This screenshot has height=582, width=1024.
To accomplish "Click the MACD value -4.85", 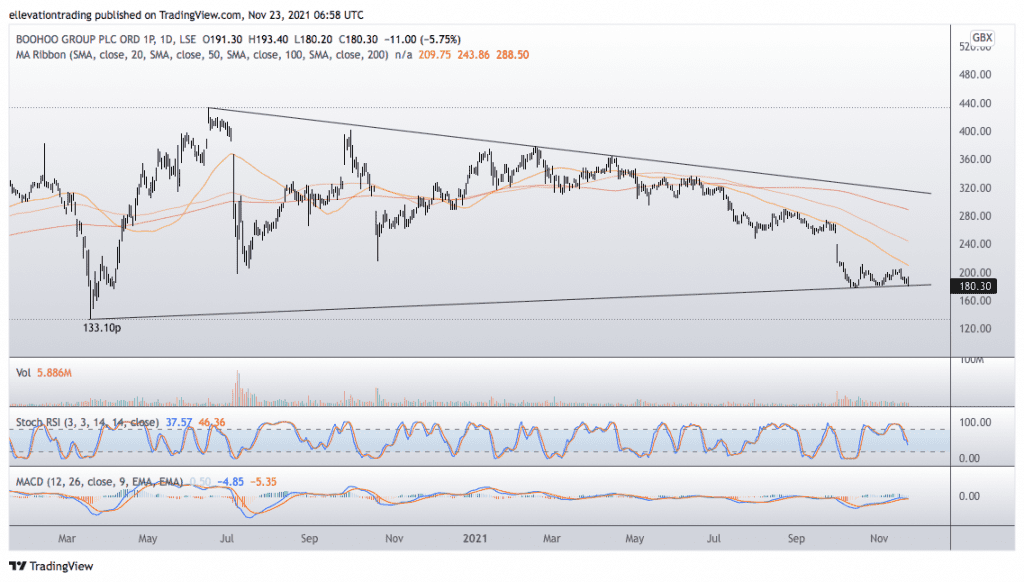I will [x=230, y=482].
